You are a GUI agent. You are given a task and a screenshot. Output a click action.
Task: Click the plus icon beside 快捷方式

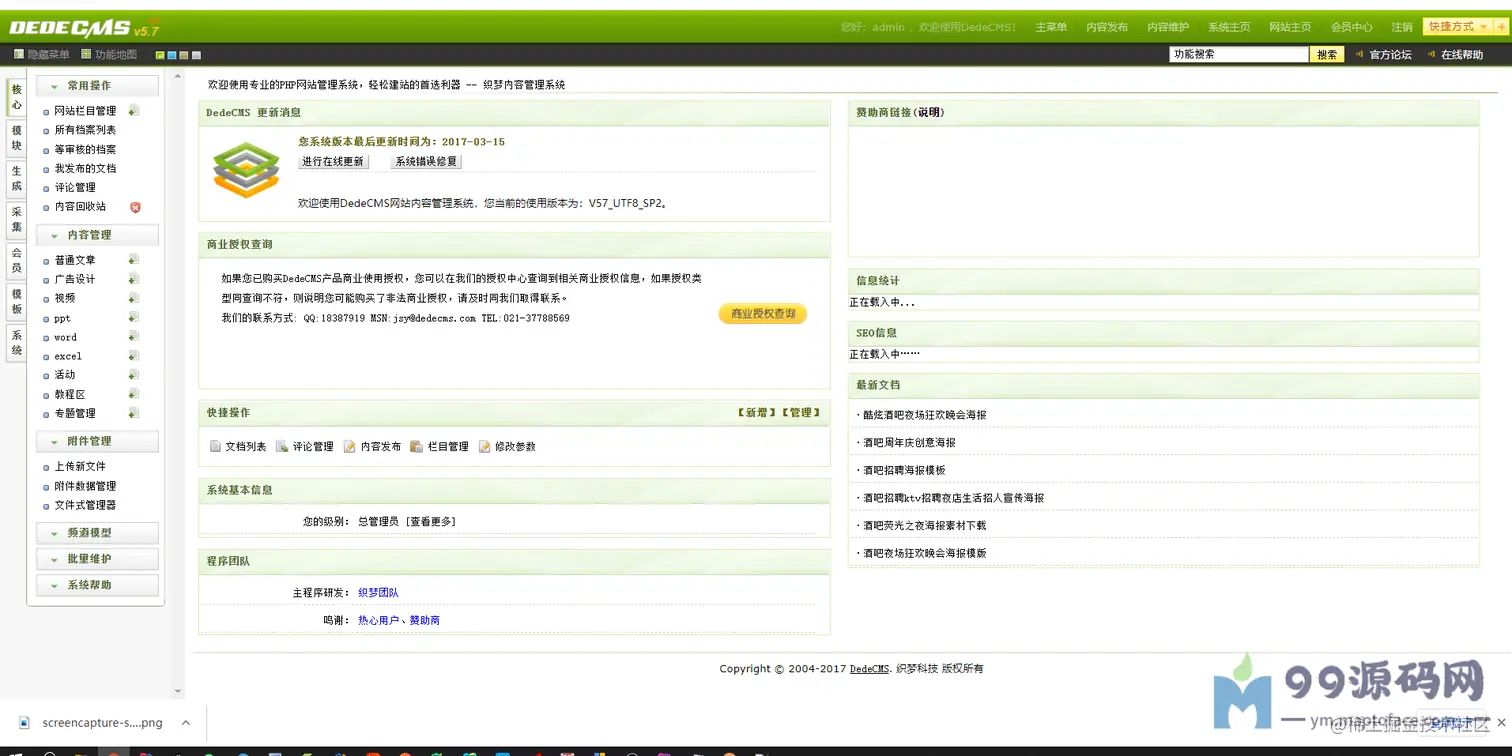[1500, 27]
